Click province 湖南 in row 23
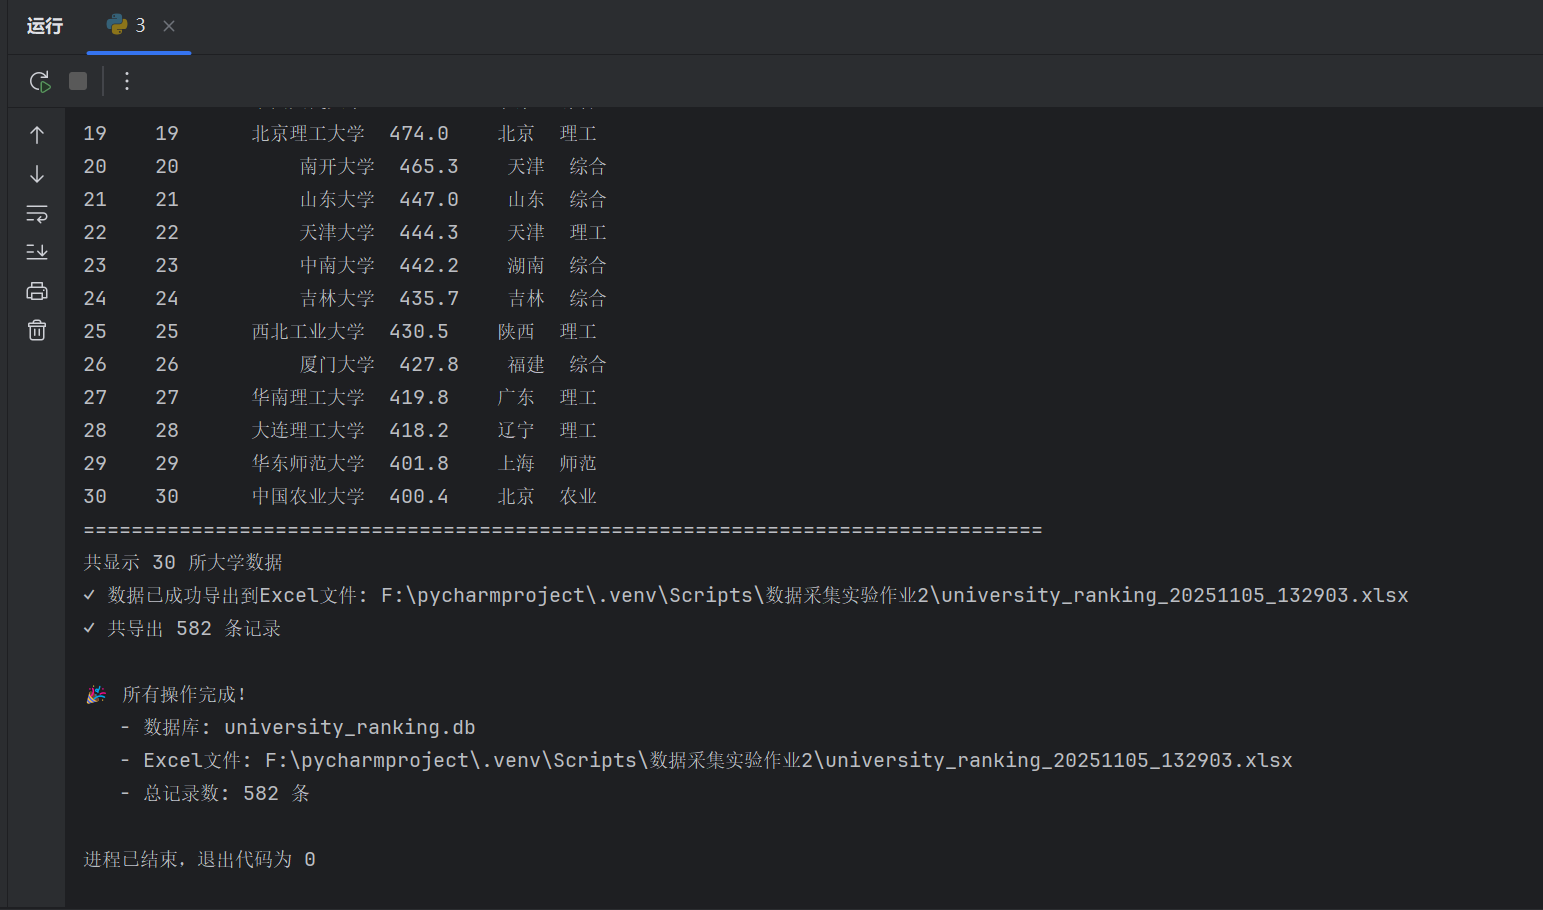1543x910 pixels. click(x=526, y=265)
